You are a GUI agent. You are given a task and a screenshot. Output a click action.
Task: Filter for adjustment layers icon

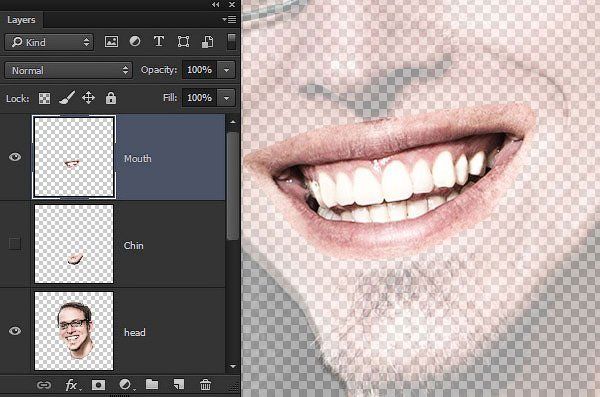point(135,41)
